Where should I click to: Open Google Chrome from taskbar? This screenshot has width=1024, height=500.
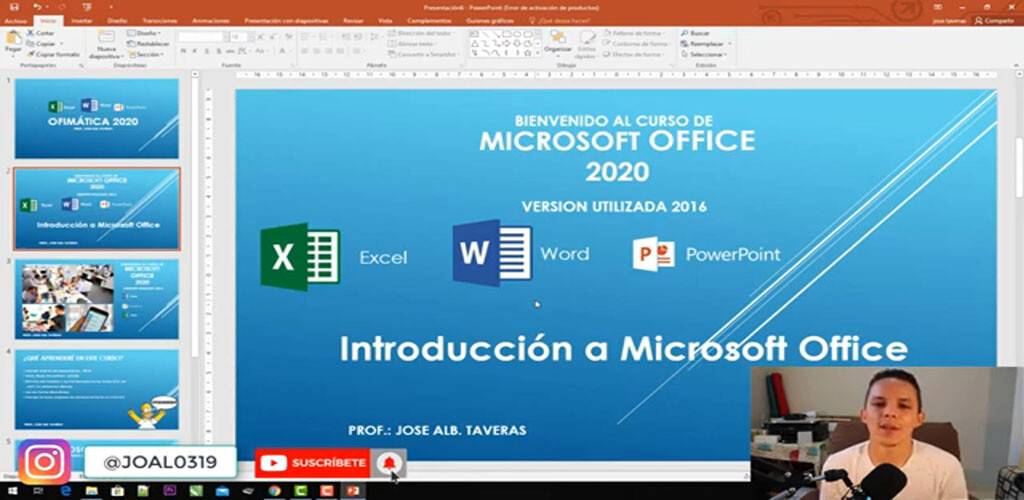pos(274,491)
